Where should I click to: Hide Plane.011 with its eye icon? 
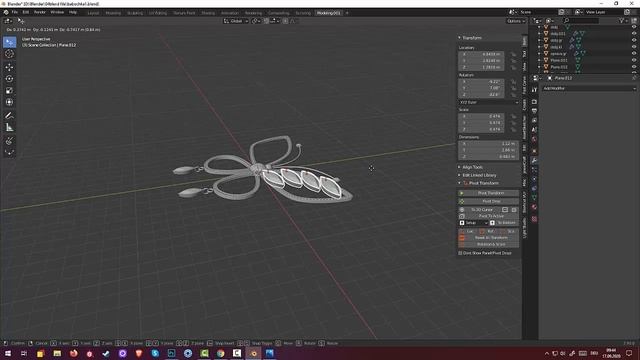click(x=634, y=60)
